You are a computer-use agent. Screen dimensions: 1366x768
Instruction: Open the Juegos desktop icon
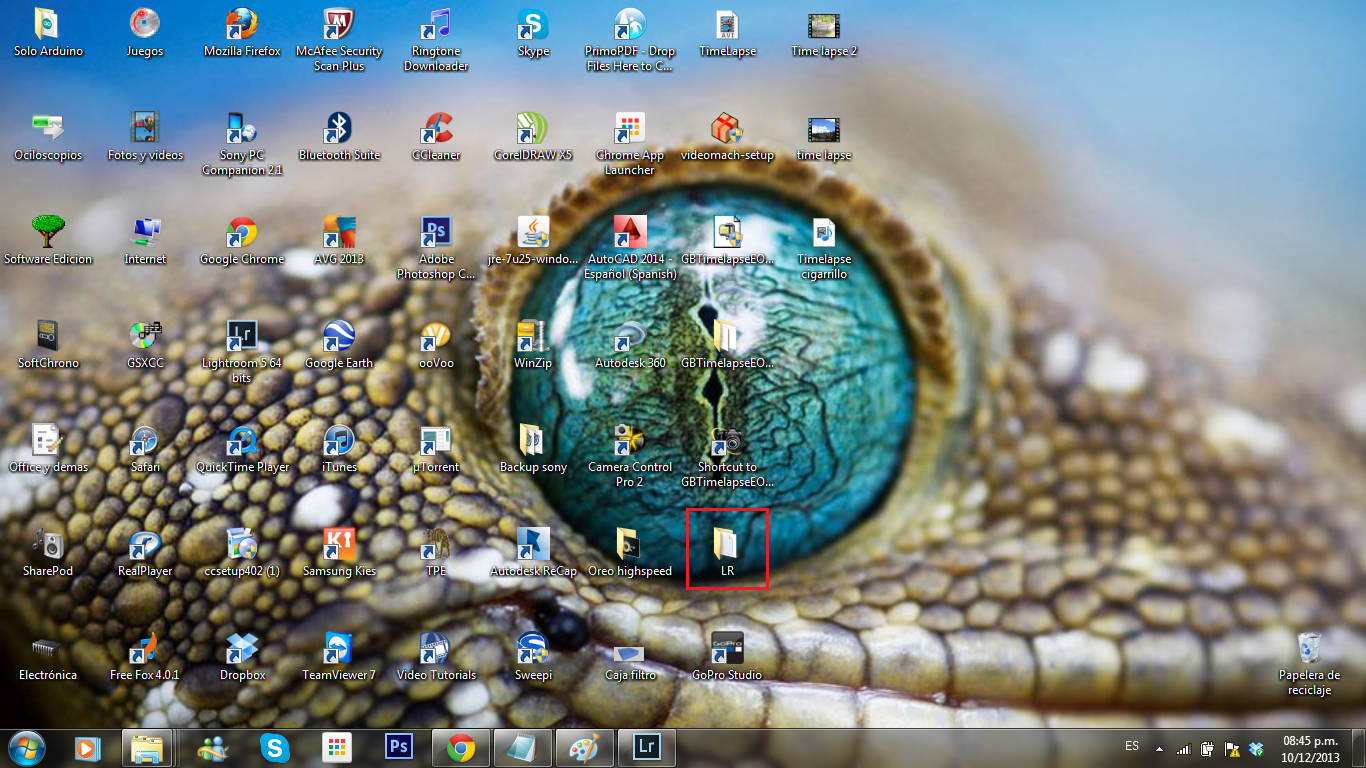[x=145, y=33]
